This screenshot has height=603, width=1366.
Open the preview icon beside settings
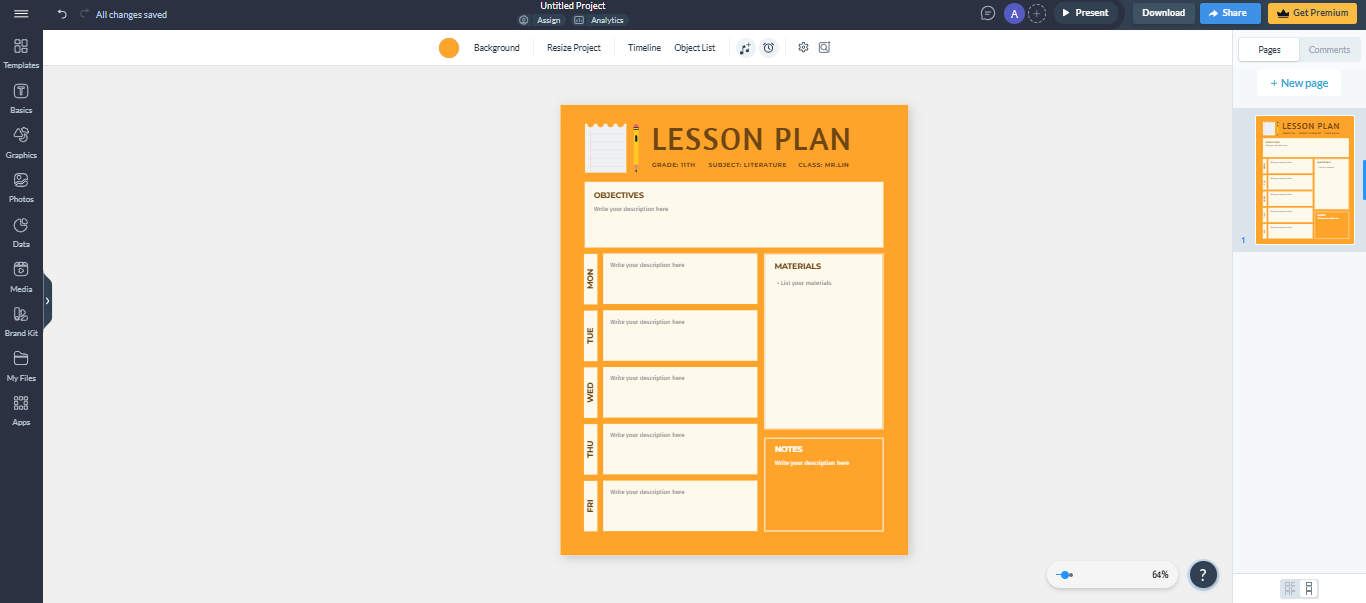pos(824,47)
